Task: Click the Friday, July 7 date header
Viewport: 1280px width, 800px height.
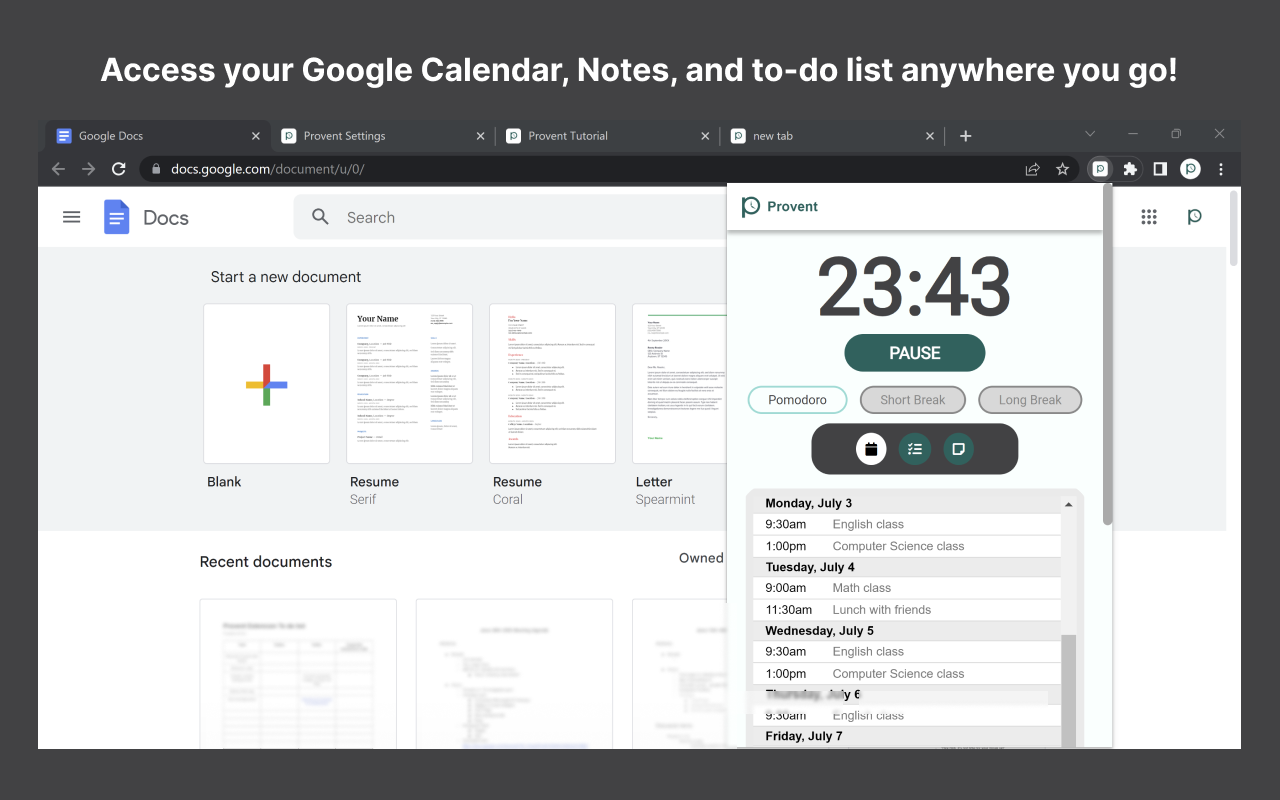Action: (x=804, y=736)
